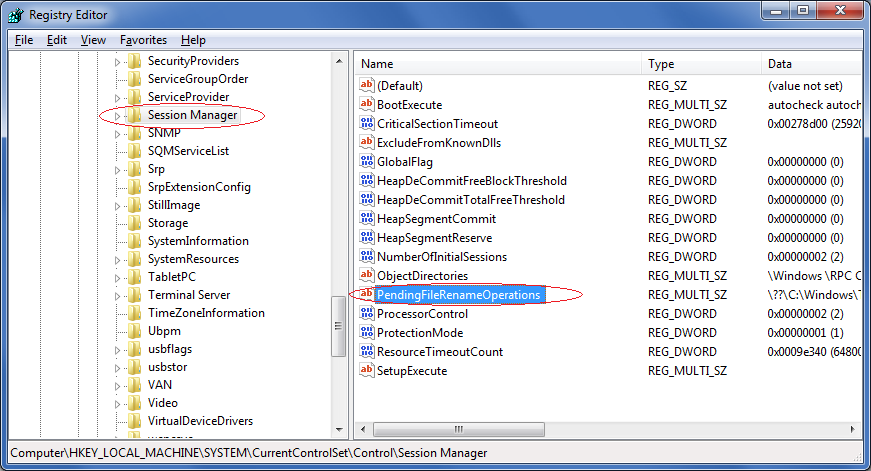This screenshot has width=871, height=471.
Task: Expand the Session Manager key arrow
Action: (x=117, y=116)
